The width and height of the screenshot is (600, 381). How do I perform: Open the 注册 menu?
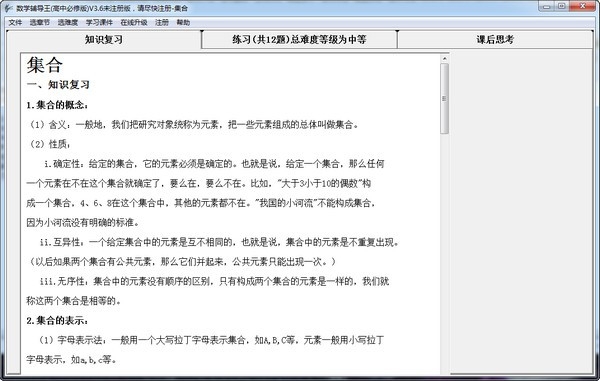click(162, 23)
